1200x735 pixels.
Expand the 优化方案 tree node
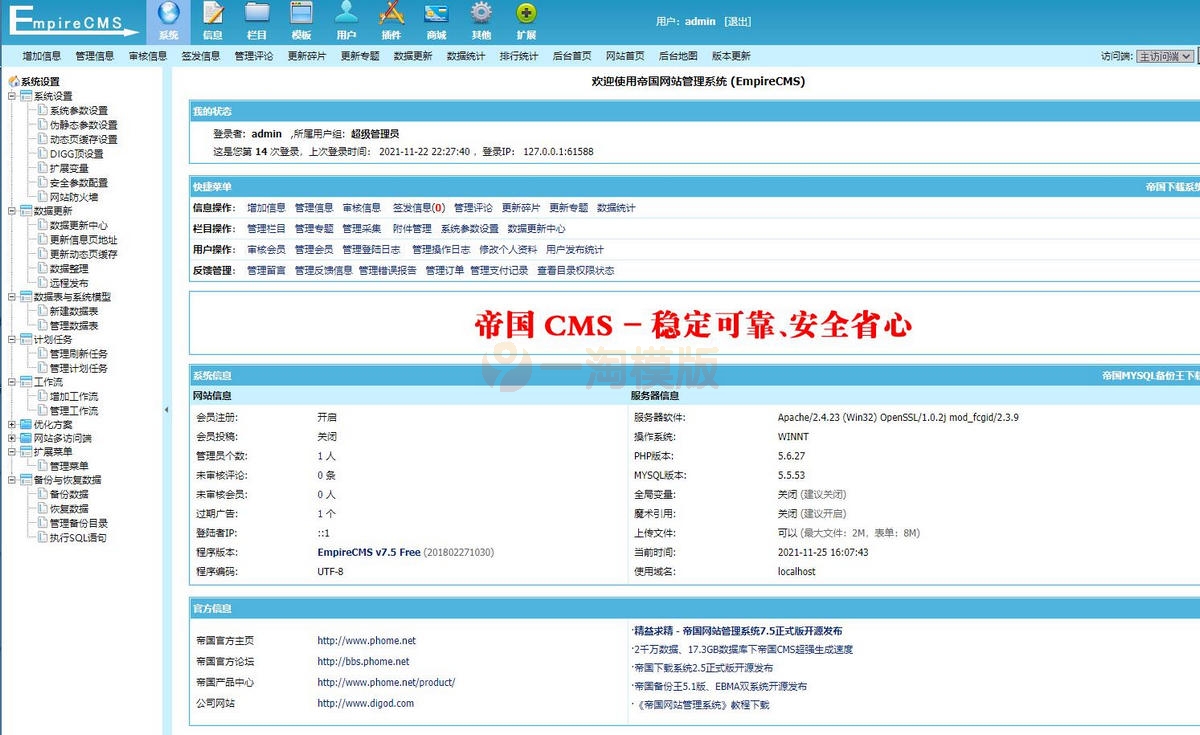(12, 424)
